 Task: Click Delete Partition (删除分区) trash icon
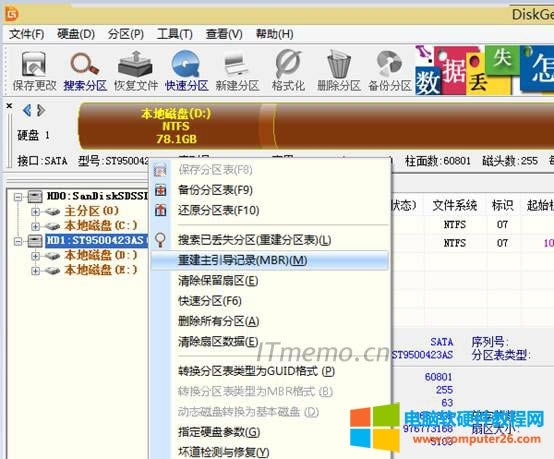tap(338, 71)
